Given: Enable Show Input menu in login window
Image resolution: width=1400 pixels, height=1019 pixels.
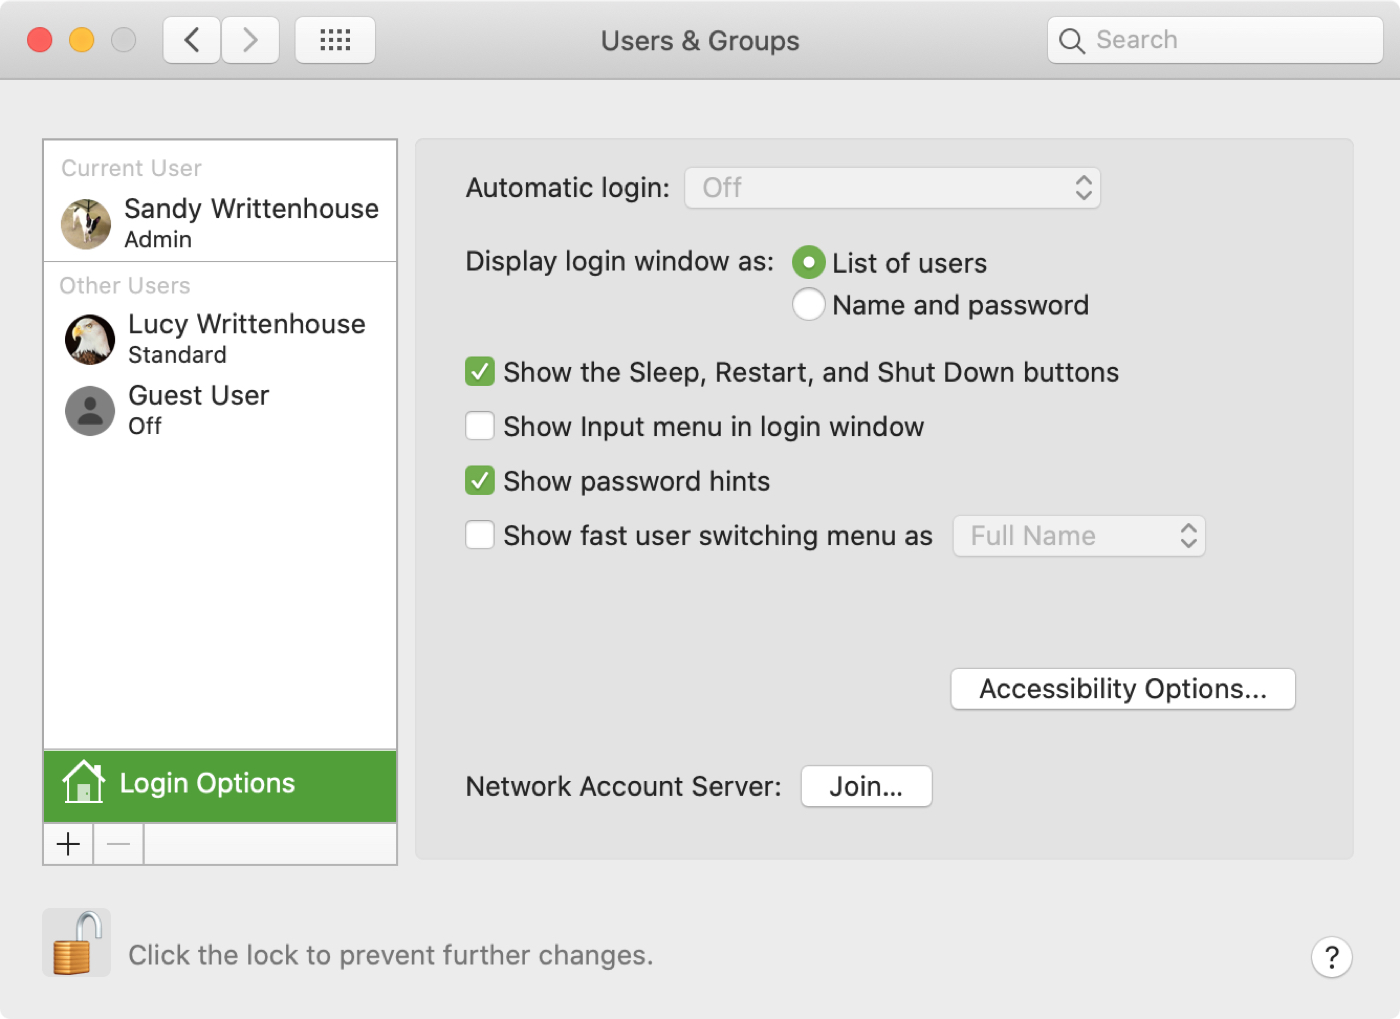Looking at the screenshot, I should click(480, 426).
